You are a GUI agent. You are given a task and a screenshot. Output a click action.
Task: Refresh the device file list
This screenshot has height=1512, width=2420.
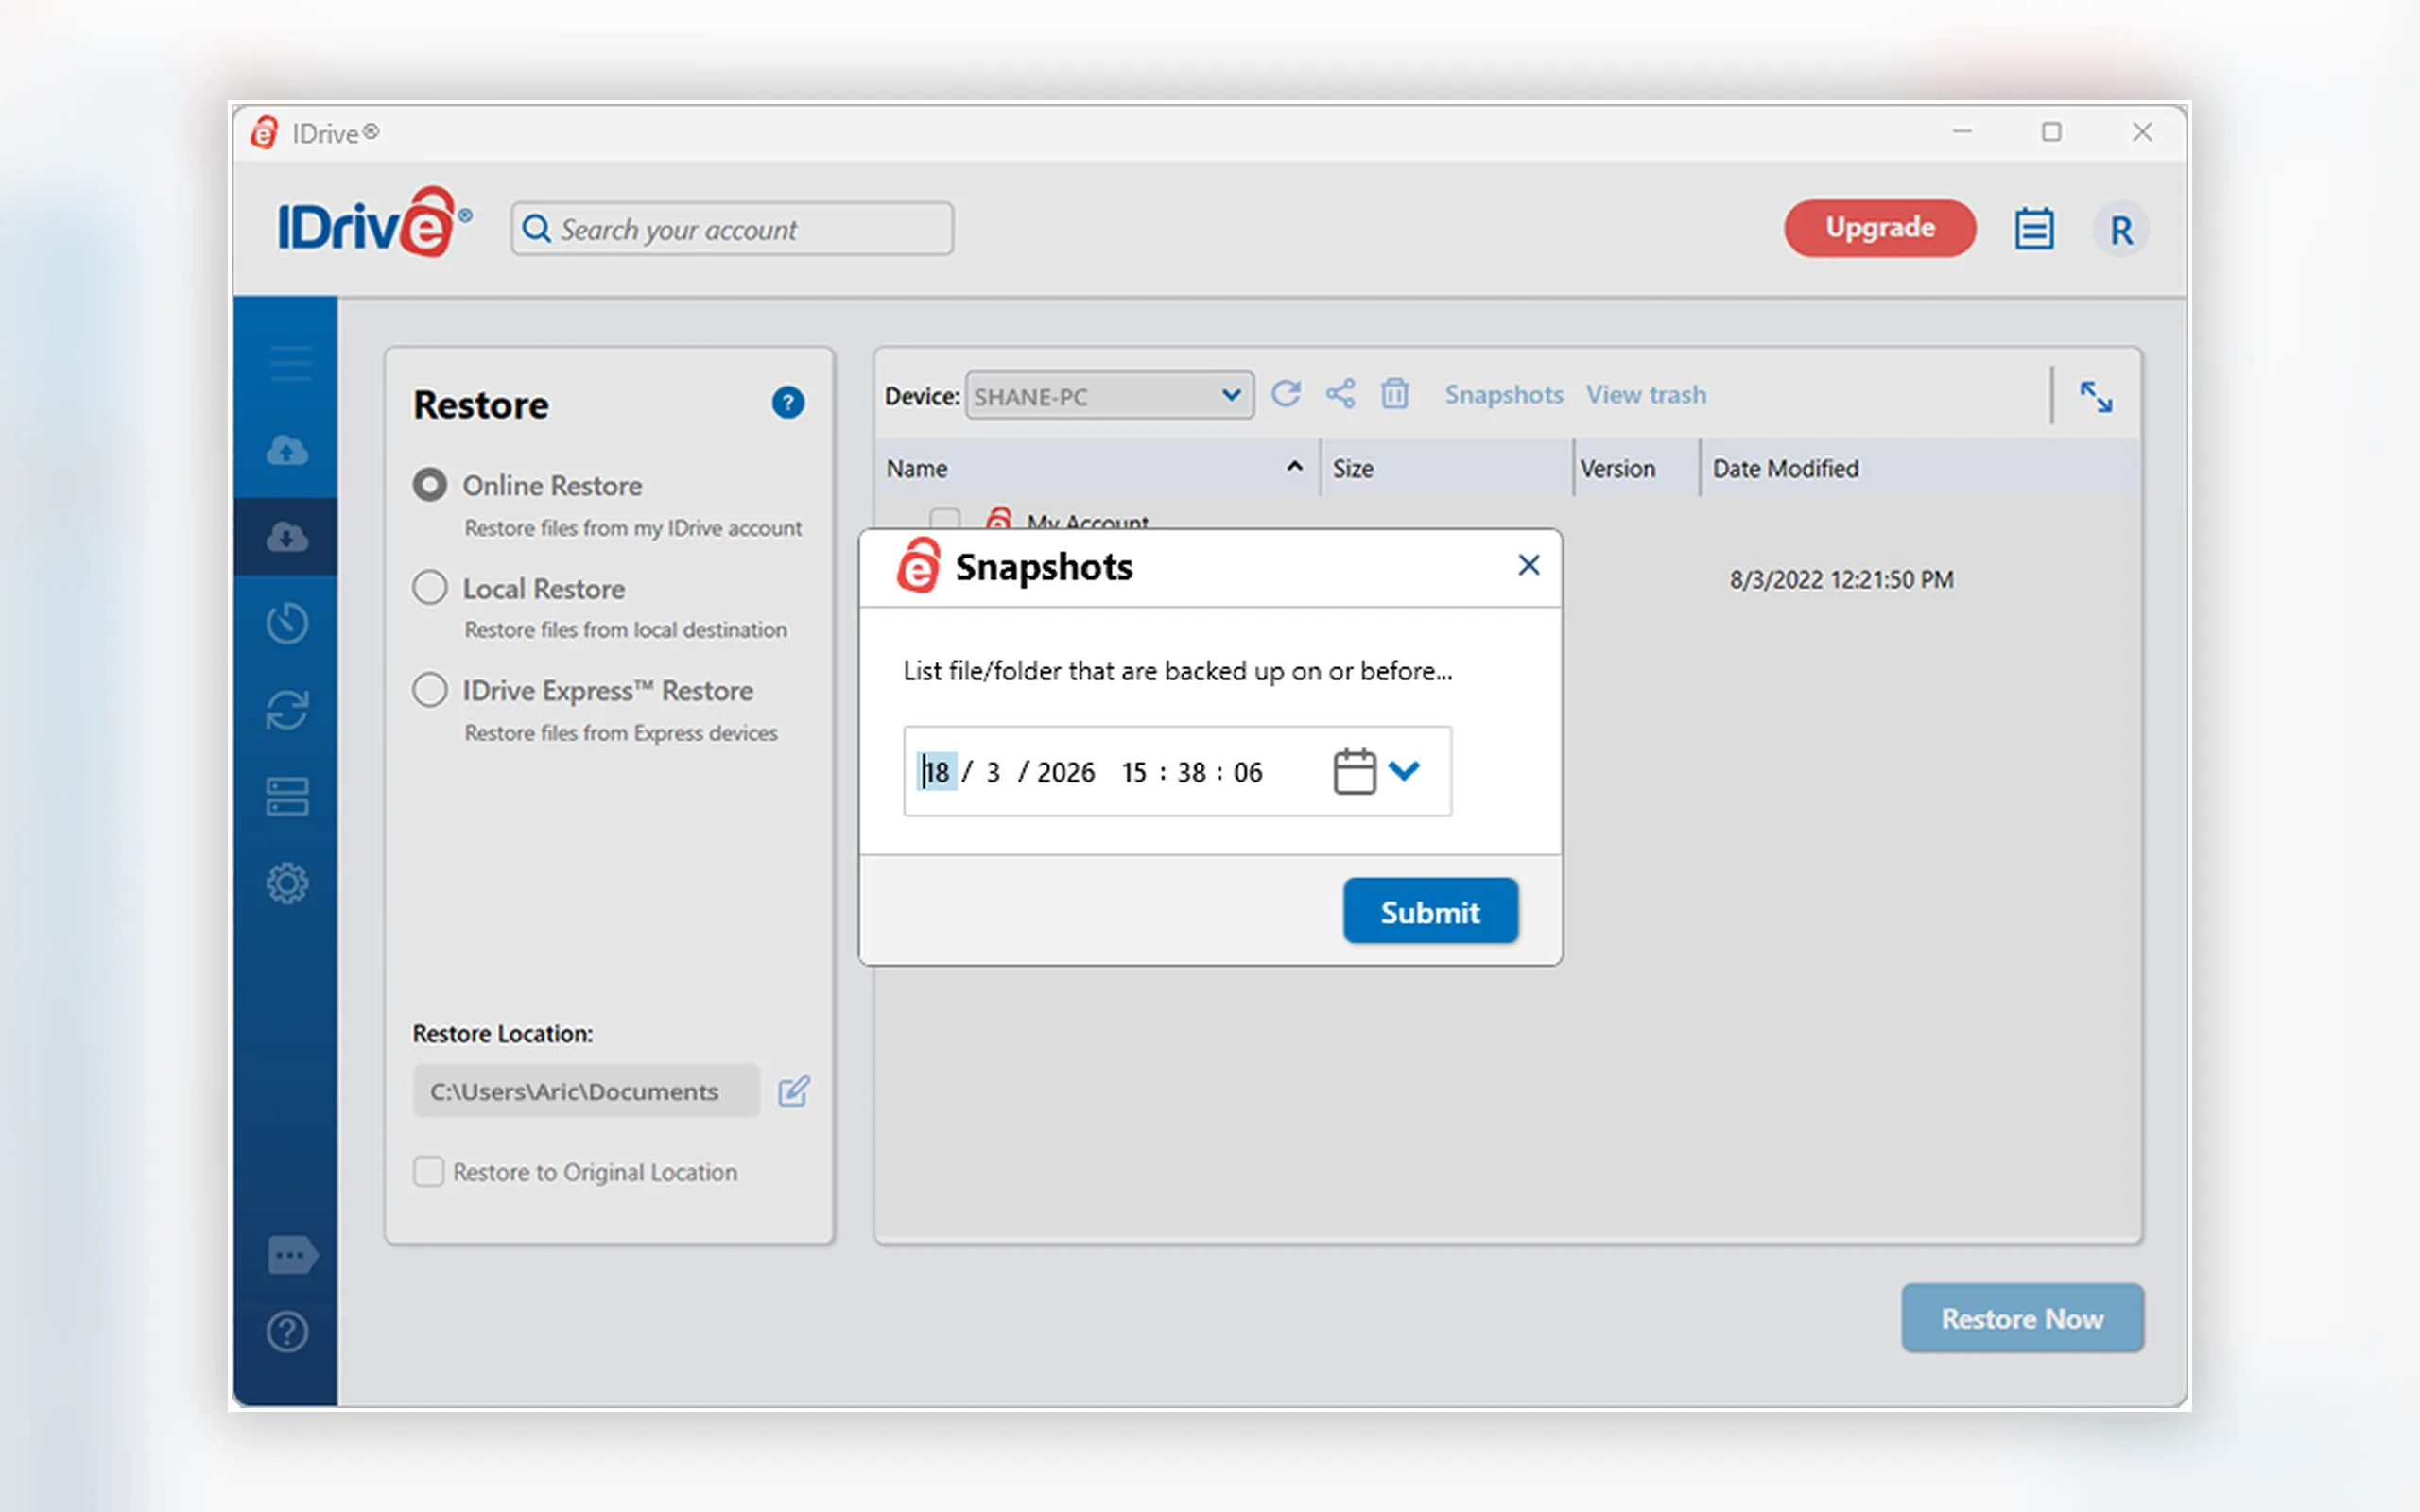pos(1286,394)
